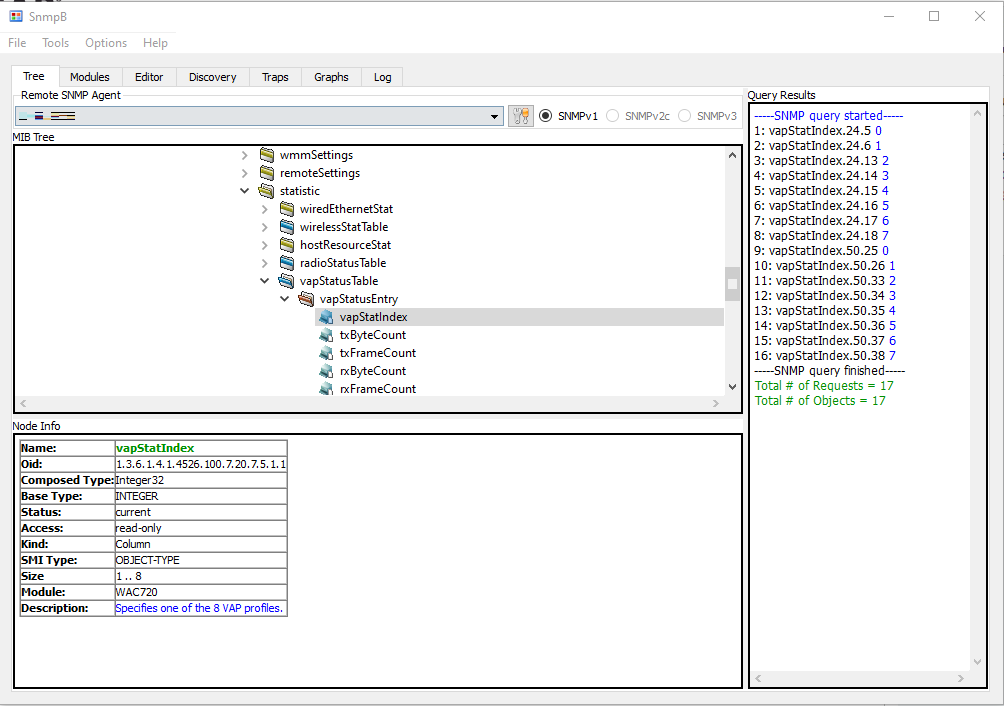Viewport: 1004px width, 706px height.
Task: Click the Query Results vertical scrollbar
Action: pyautogui.click(x=977, y=400)
